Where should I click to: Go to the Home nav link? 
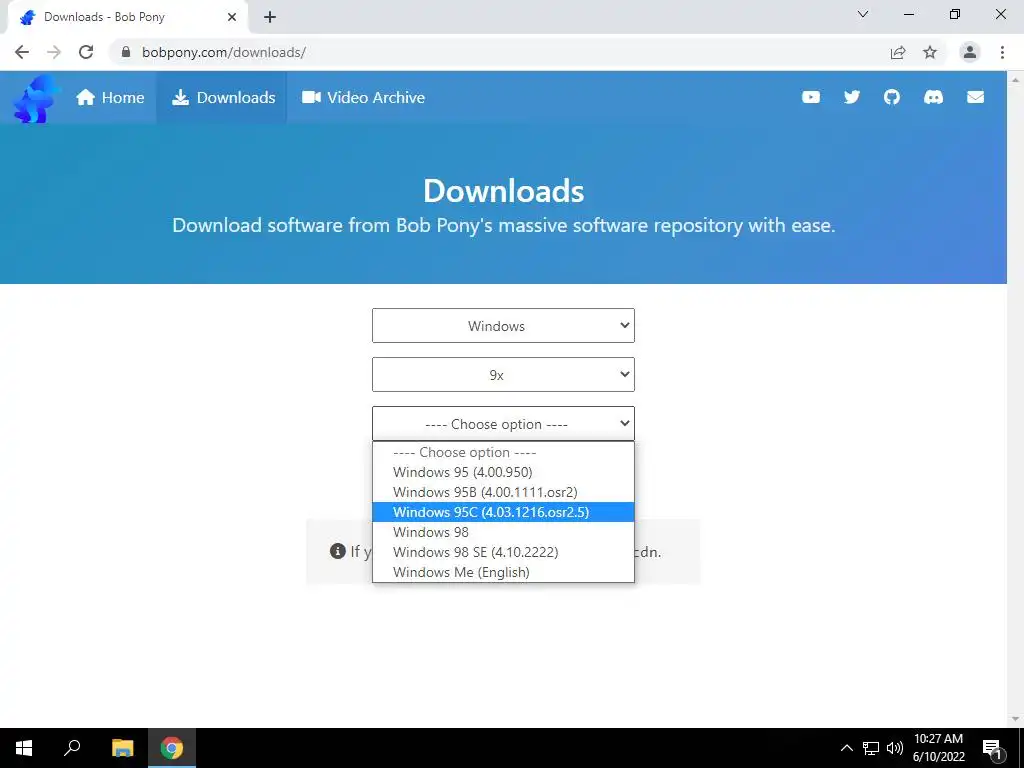[110, 97]
